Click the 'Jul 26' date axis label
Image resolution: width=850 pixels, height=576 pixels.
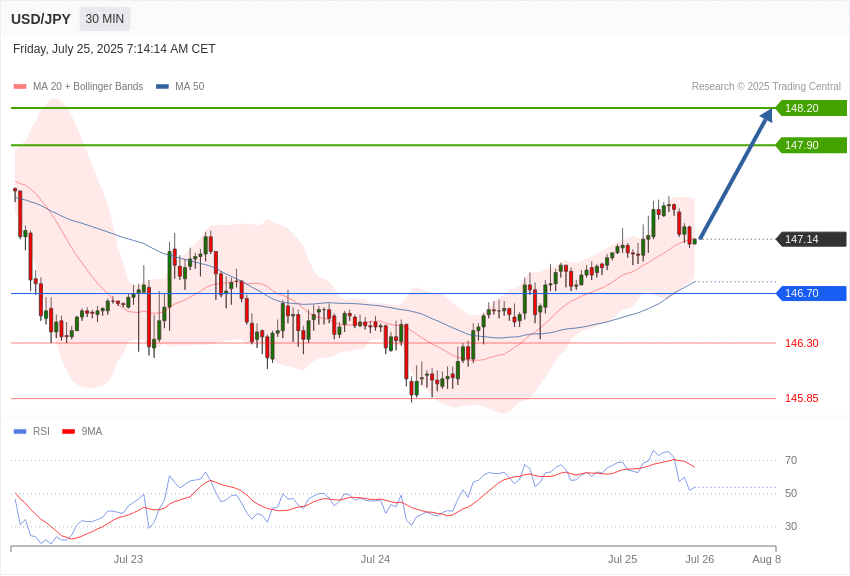click(700, 559)
